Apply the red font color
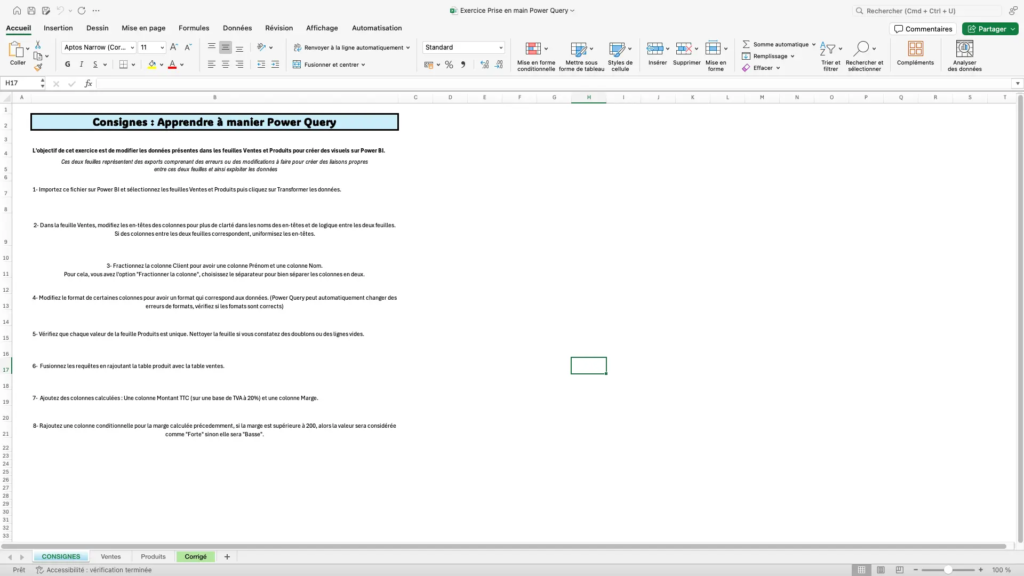 pyautogui.click(x=172, y=65)
